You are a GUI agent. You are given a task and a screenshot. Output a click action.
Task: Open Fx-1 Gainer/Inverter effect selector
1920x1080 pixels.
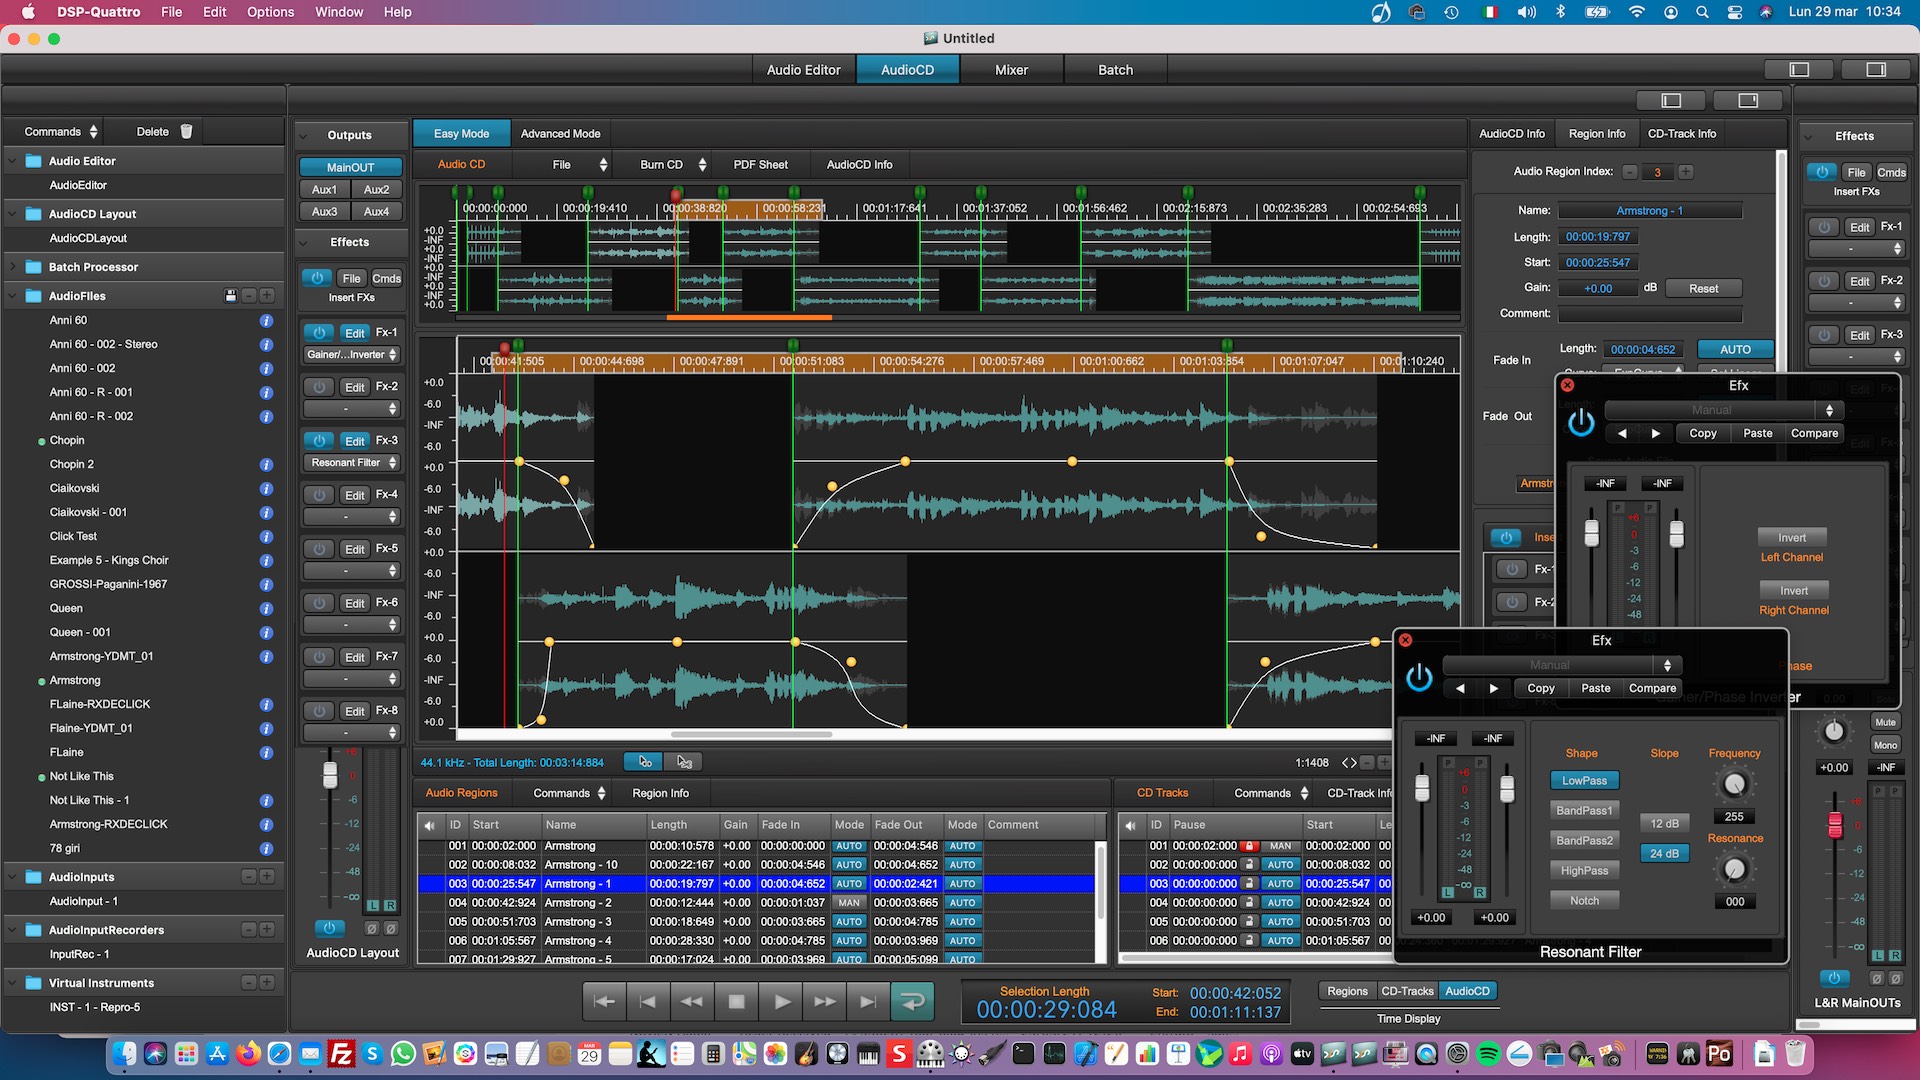352,354
